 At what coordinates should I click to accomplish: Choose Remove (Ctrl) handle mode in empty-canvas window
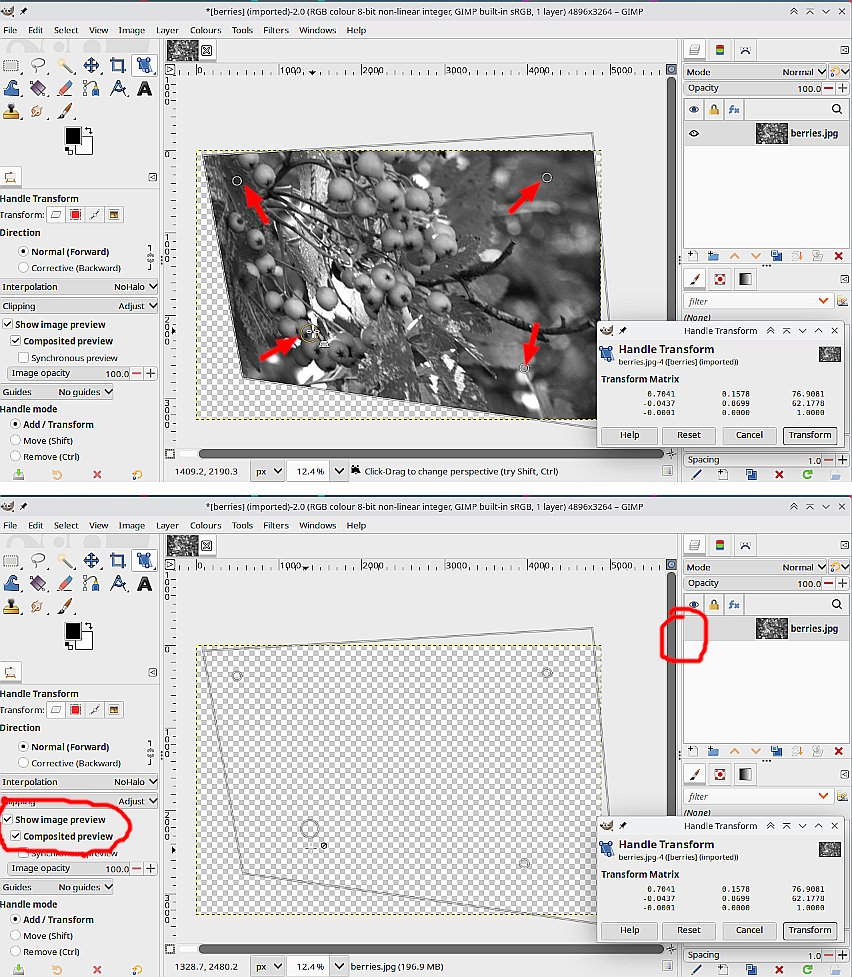45,952
